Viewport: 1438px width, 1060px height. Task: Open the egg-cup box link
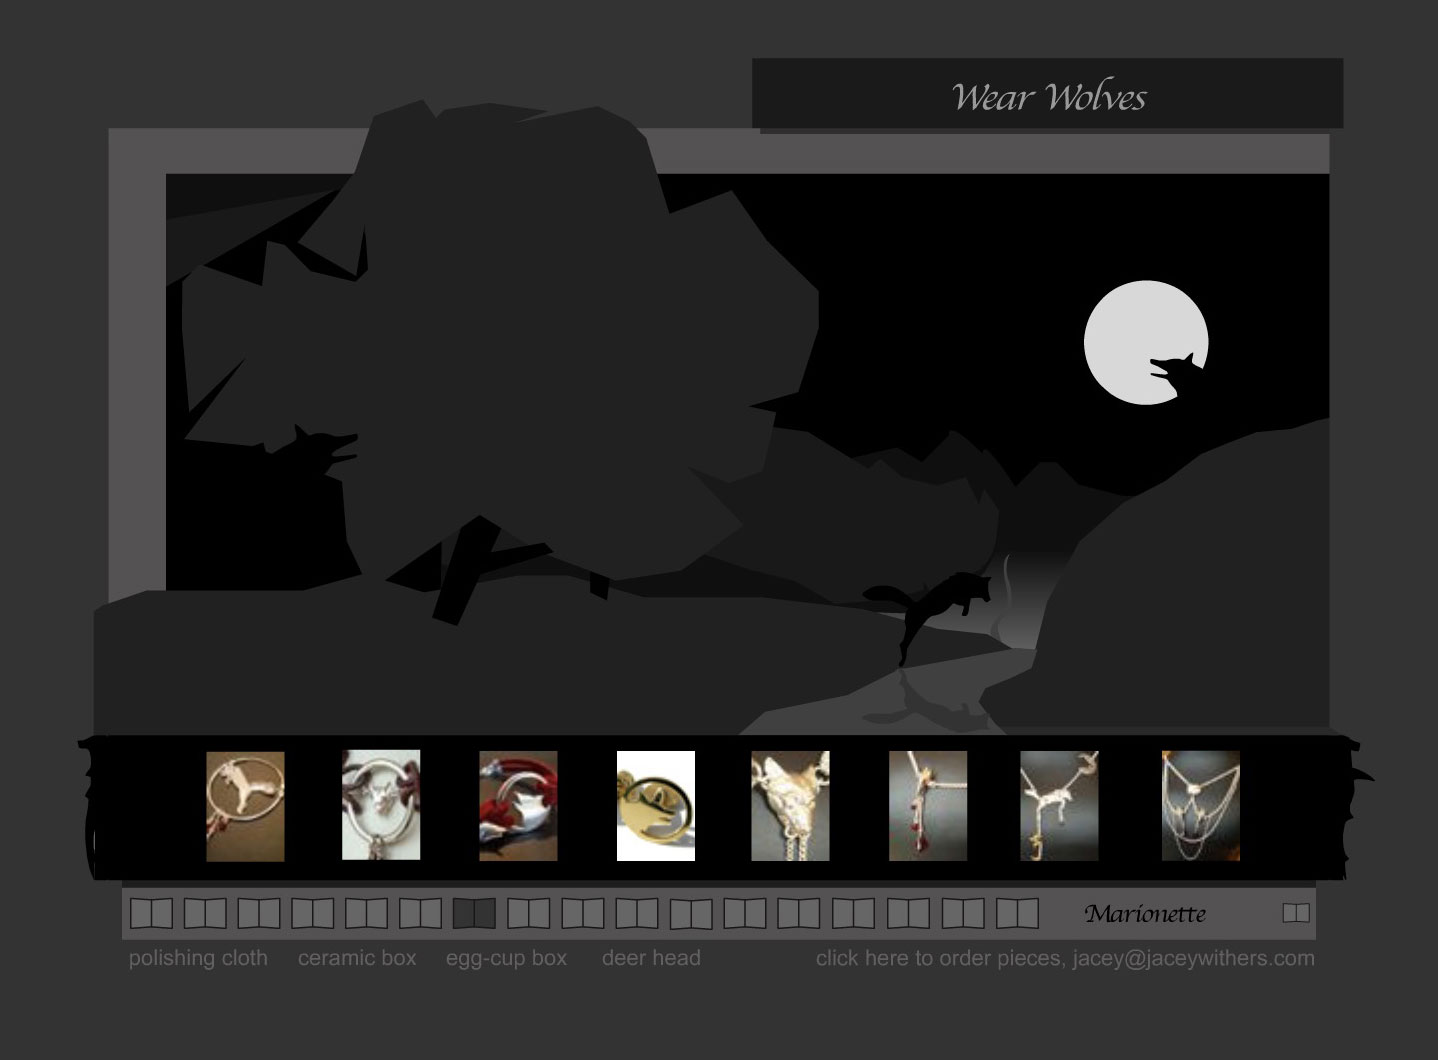pyautogui.click(x=506, y=958)
